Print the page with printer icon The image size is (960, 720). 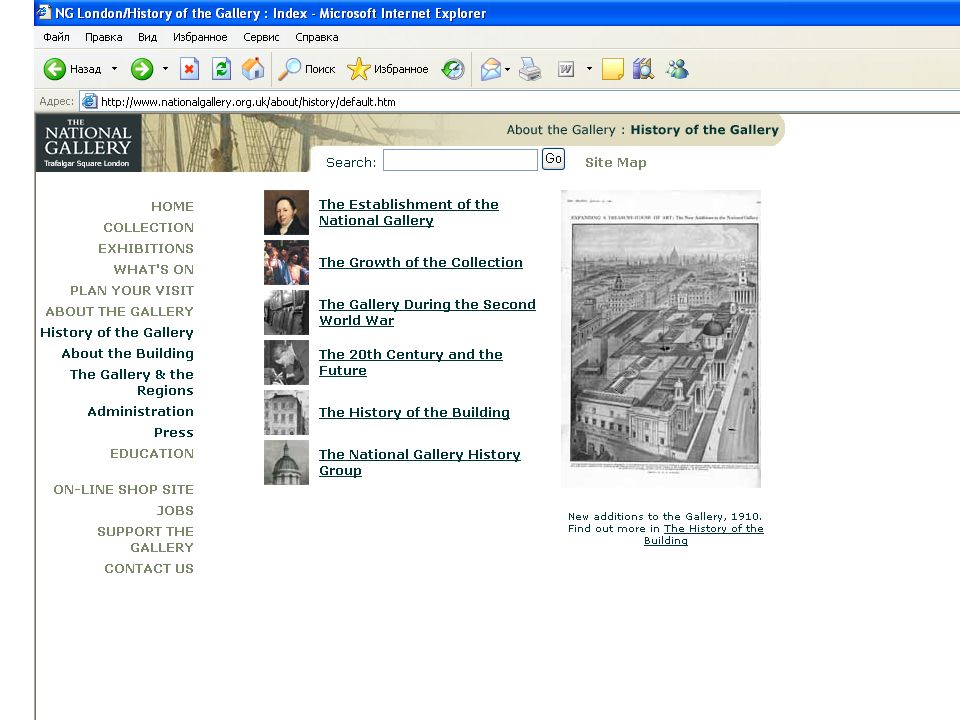[x=530, y=69]
